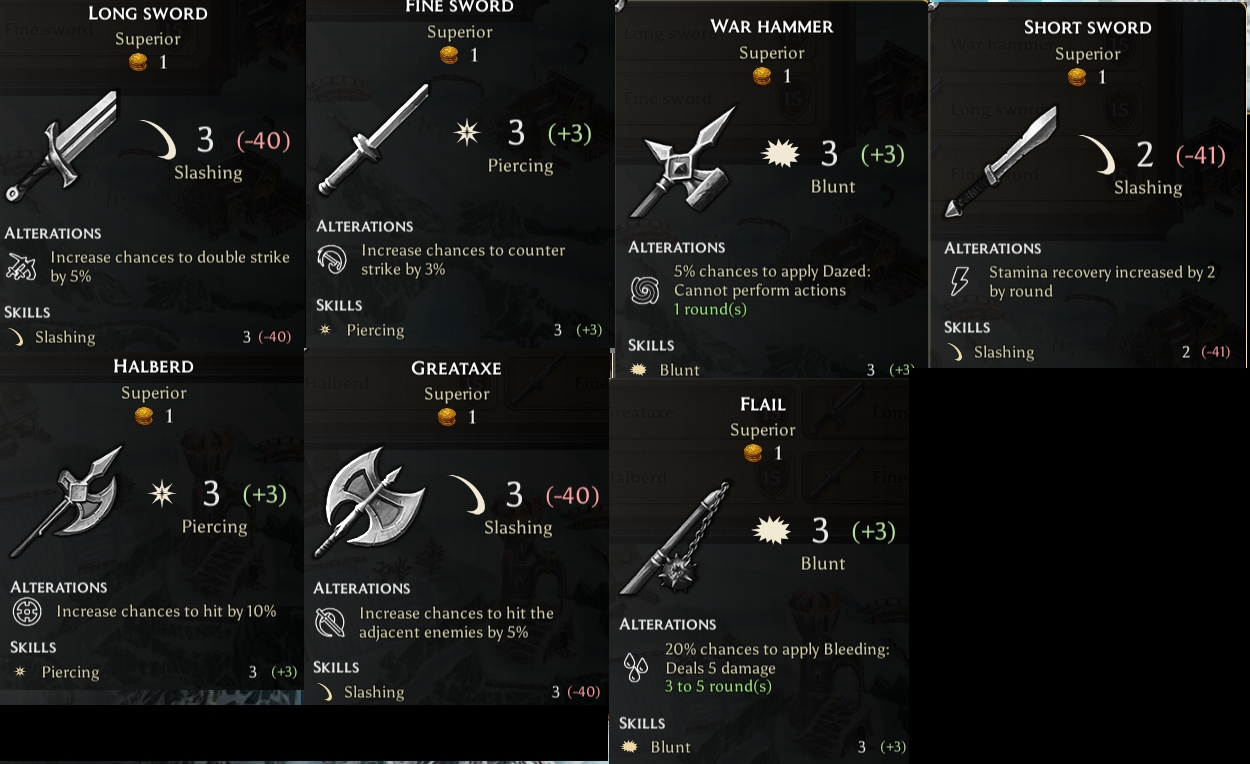Click the counter strike alteration icon
This screenshot has height=764, width=1250.
(x=331, y=260)
